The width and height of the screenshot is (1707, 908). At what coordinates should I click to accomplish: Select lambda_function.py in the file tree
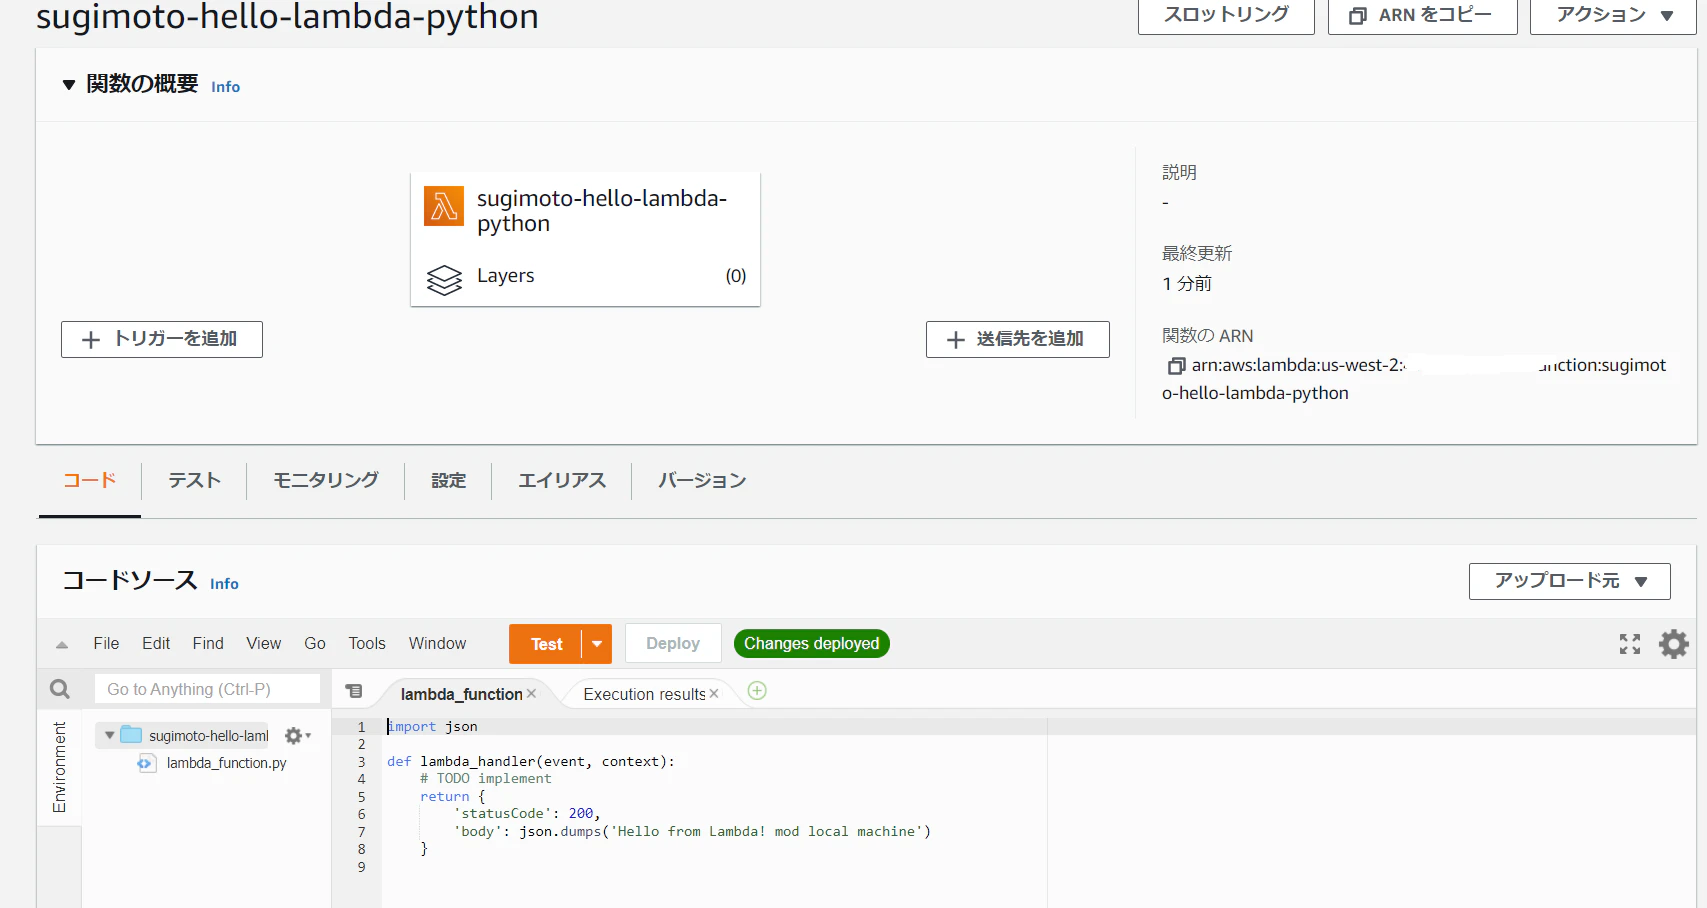pyautogui.click(x=227, y=763)
